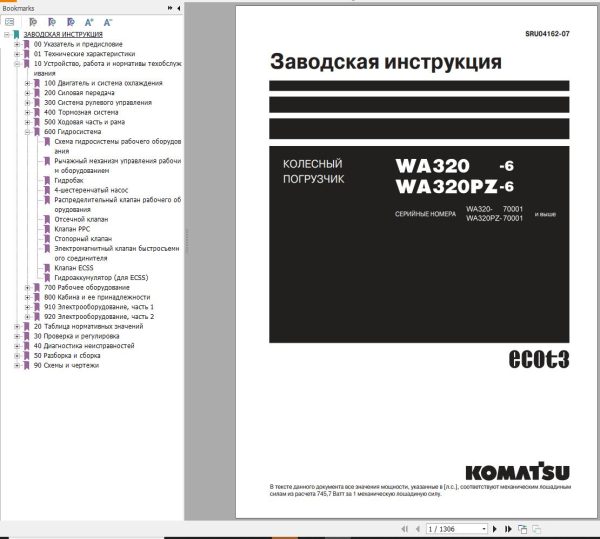Open bookmark Распределительный клапан рабочего оборудования
600x539 pixels.
click(117, 205)
